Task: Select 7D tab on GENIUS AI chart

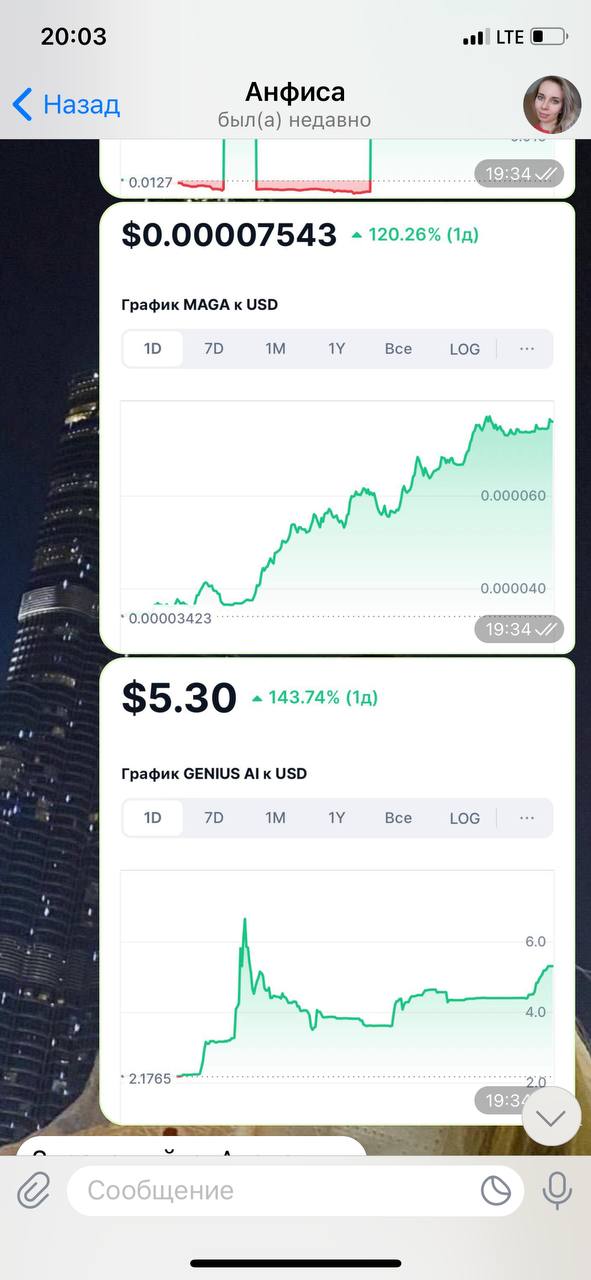Action: [214, 818]
